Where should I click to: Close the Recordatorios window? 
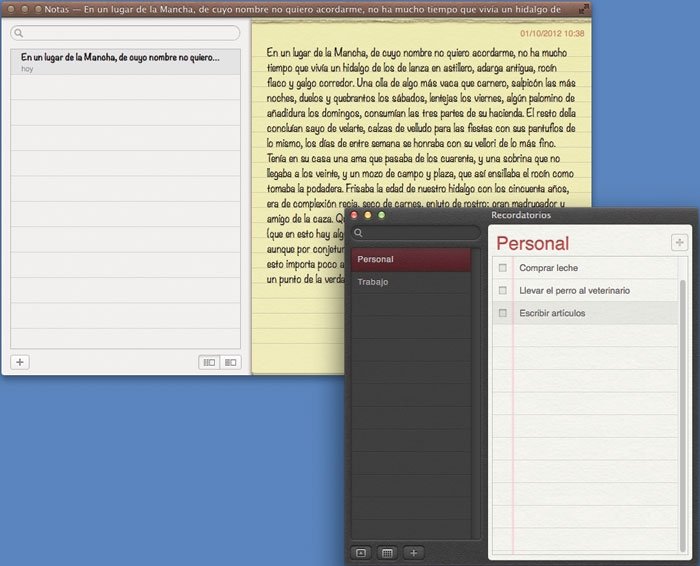click(x=354, y=215)
